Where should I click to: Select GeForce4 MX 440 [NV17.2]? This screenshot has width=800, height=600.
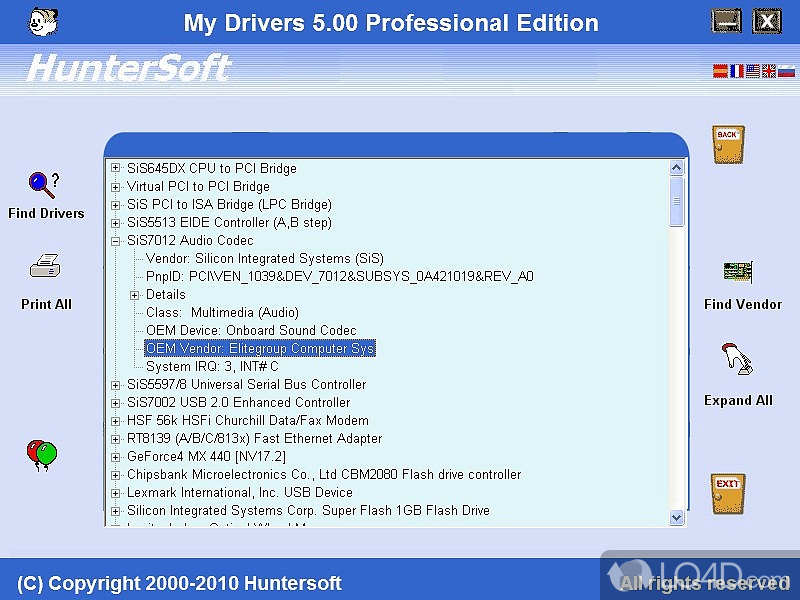[206, 456]
